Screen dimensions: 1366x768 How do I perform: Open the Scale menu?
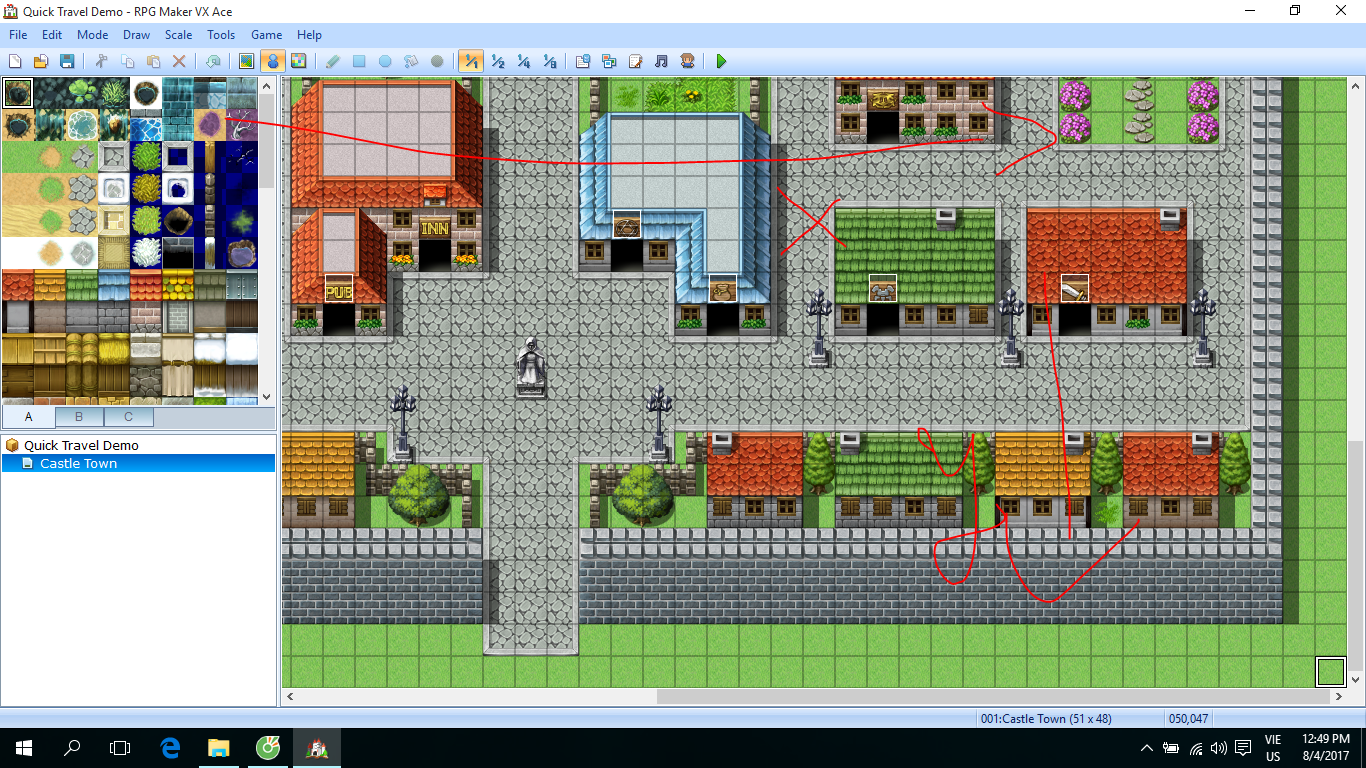click(179, 35)
